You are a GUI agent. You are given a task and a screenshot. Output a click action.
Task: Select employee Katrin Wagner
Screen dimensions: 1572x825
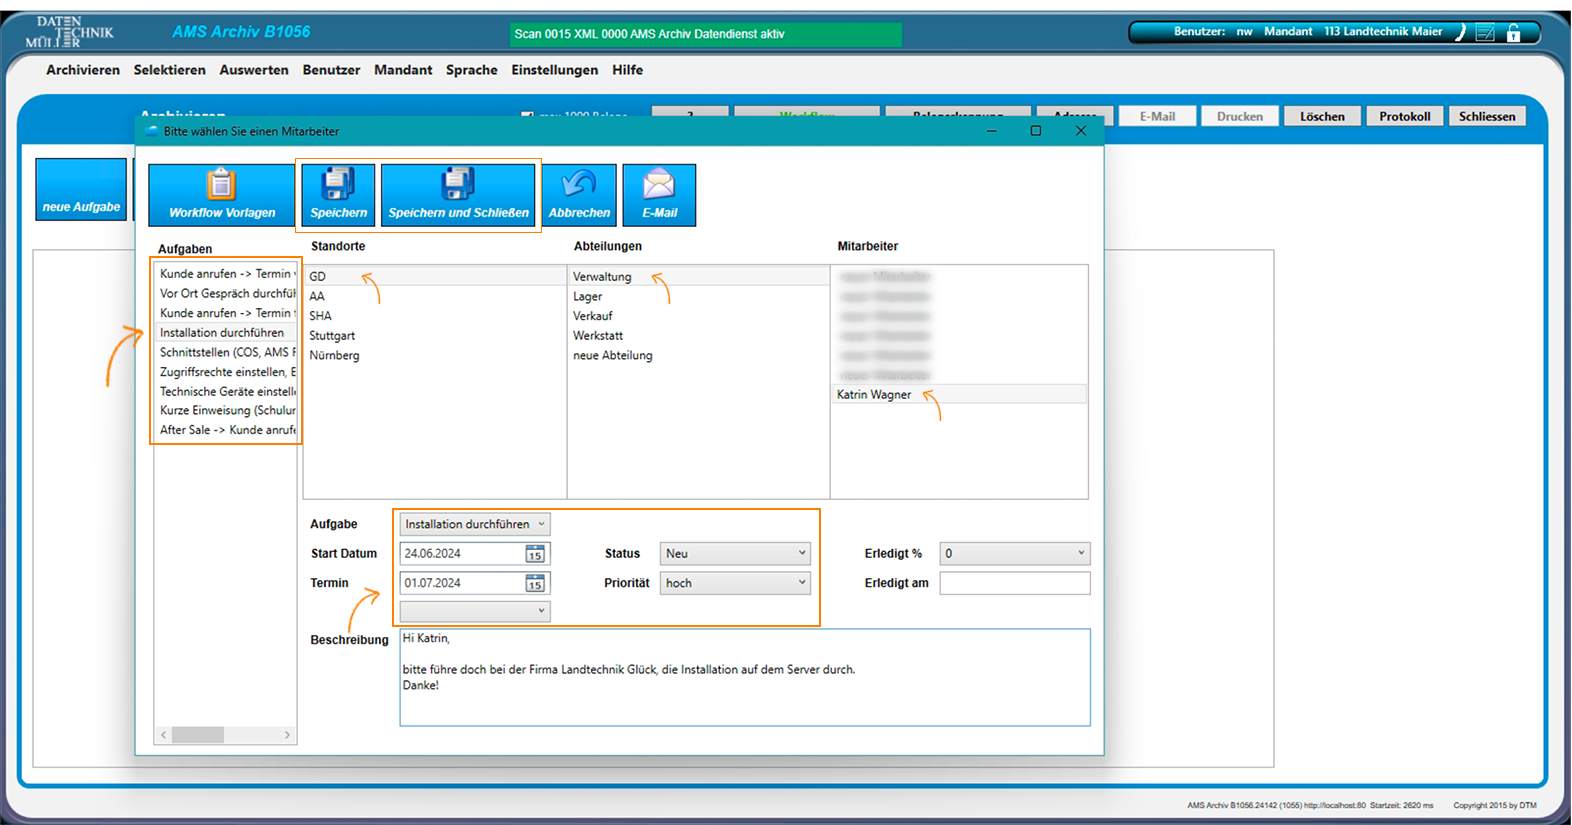pos(959,395)
